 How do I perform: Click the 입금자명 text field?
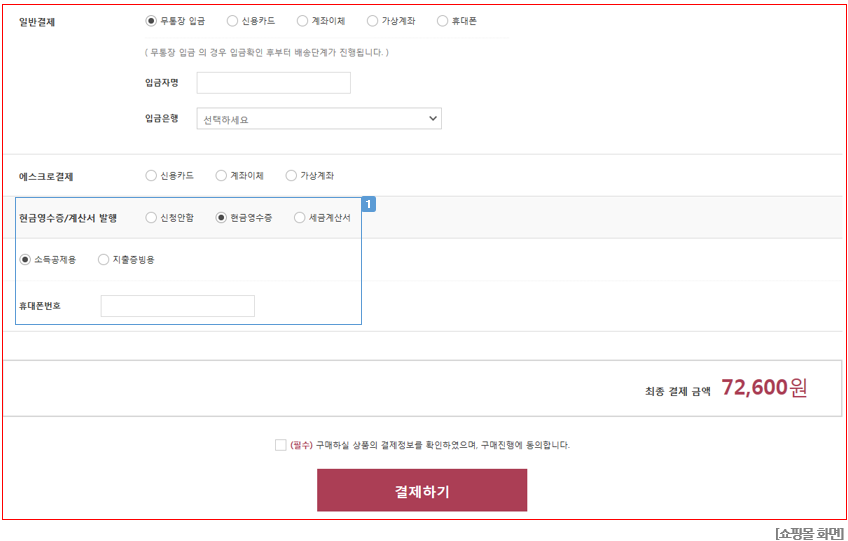[x=273, y=83]
